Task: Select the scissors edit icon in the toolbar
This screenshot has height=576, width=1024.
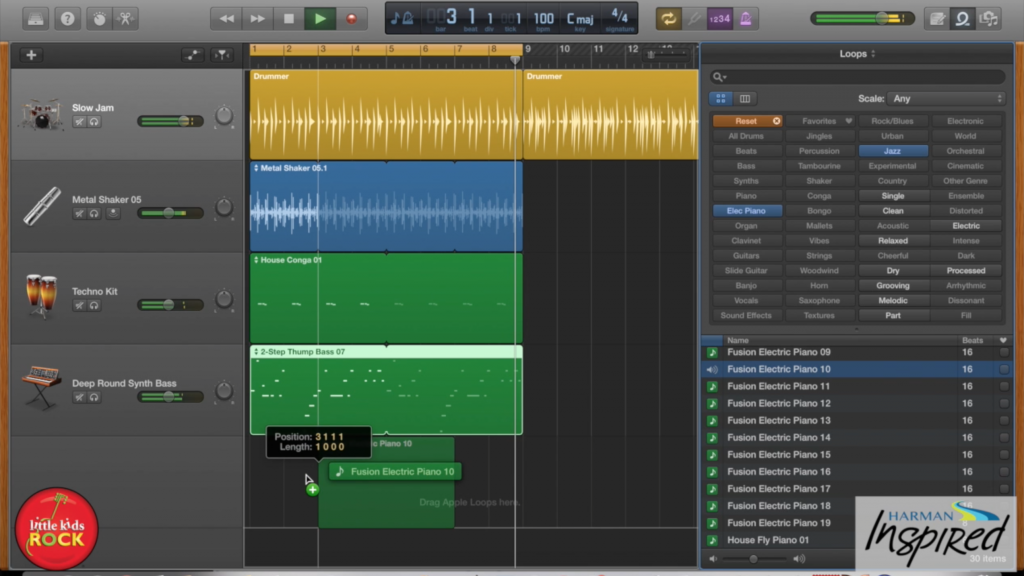Action: point(126,18)
